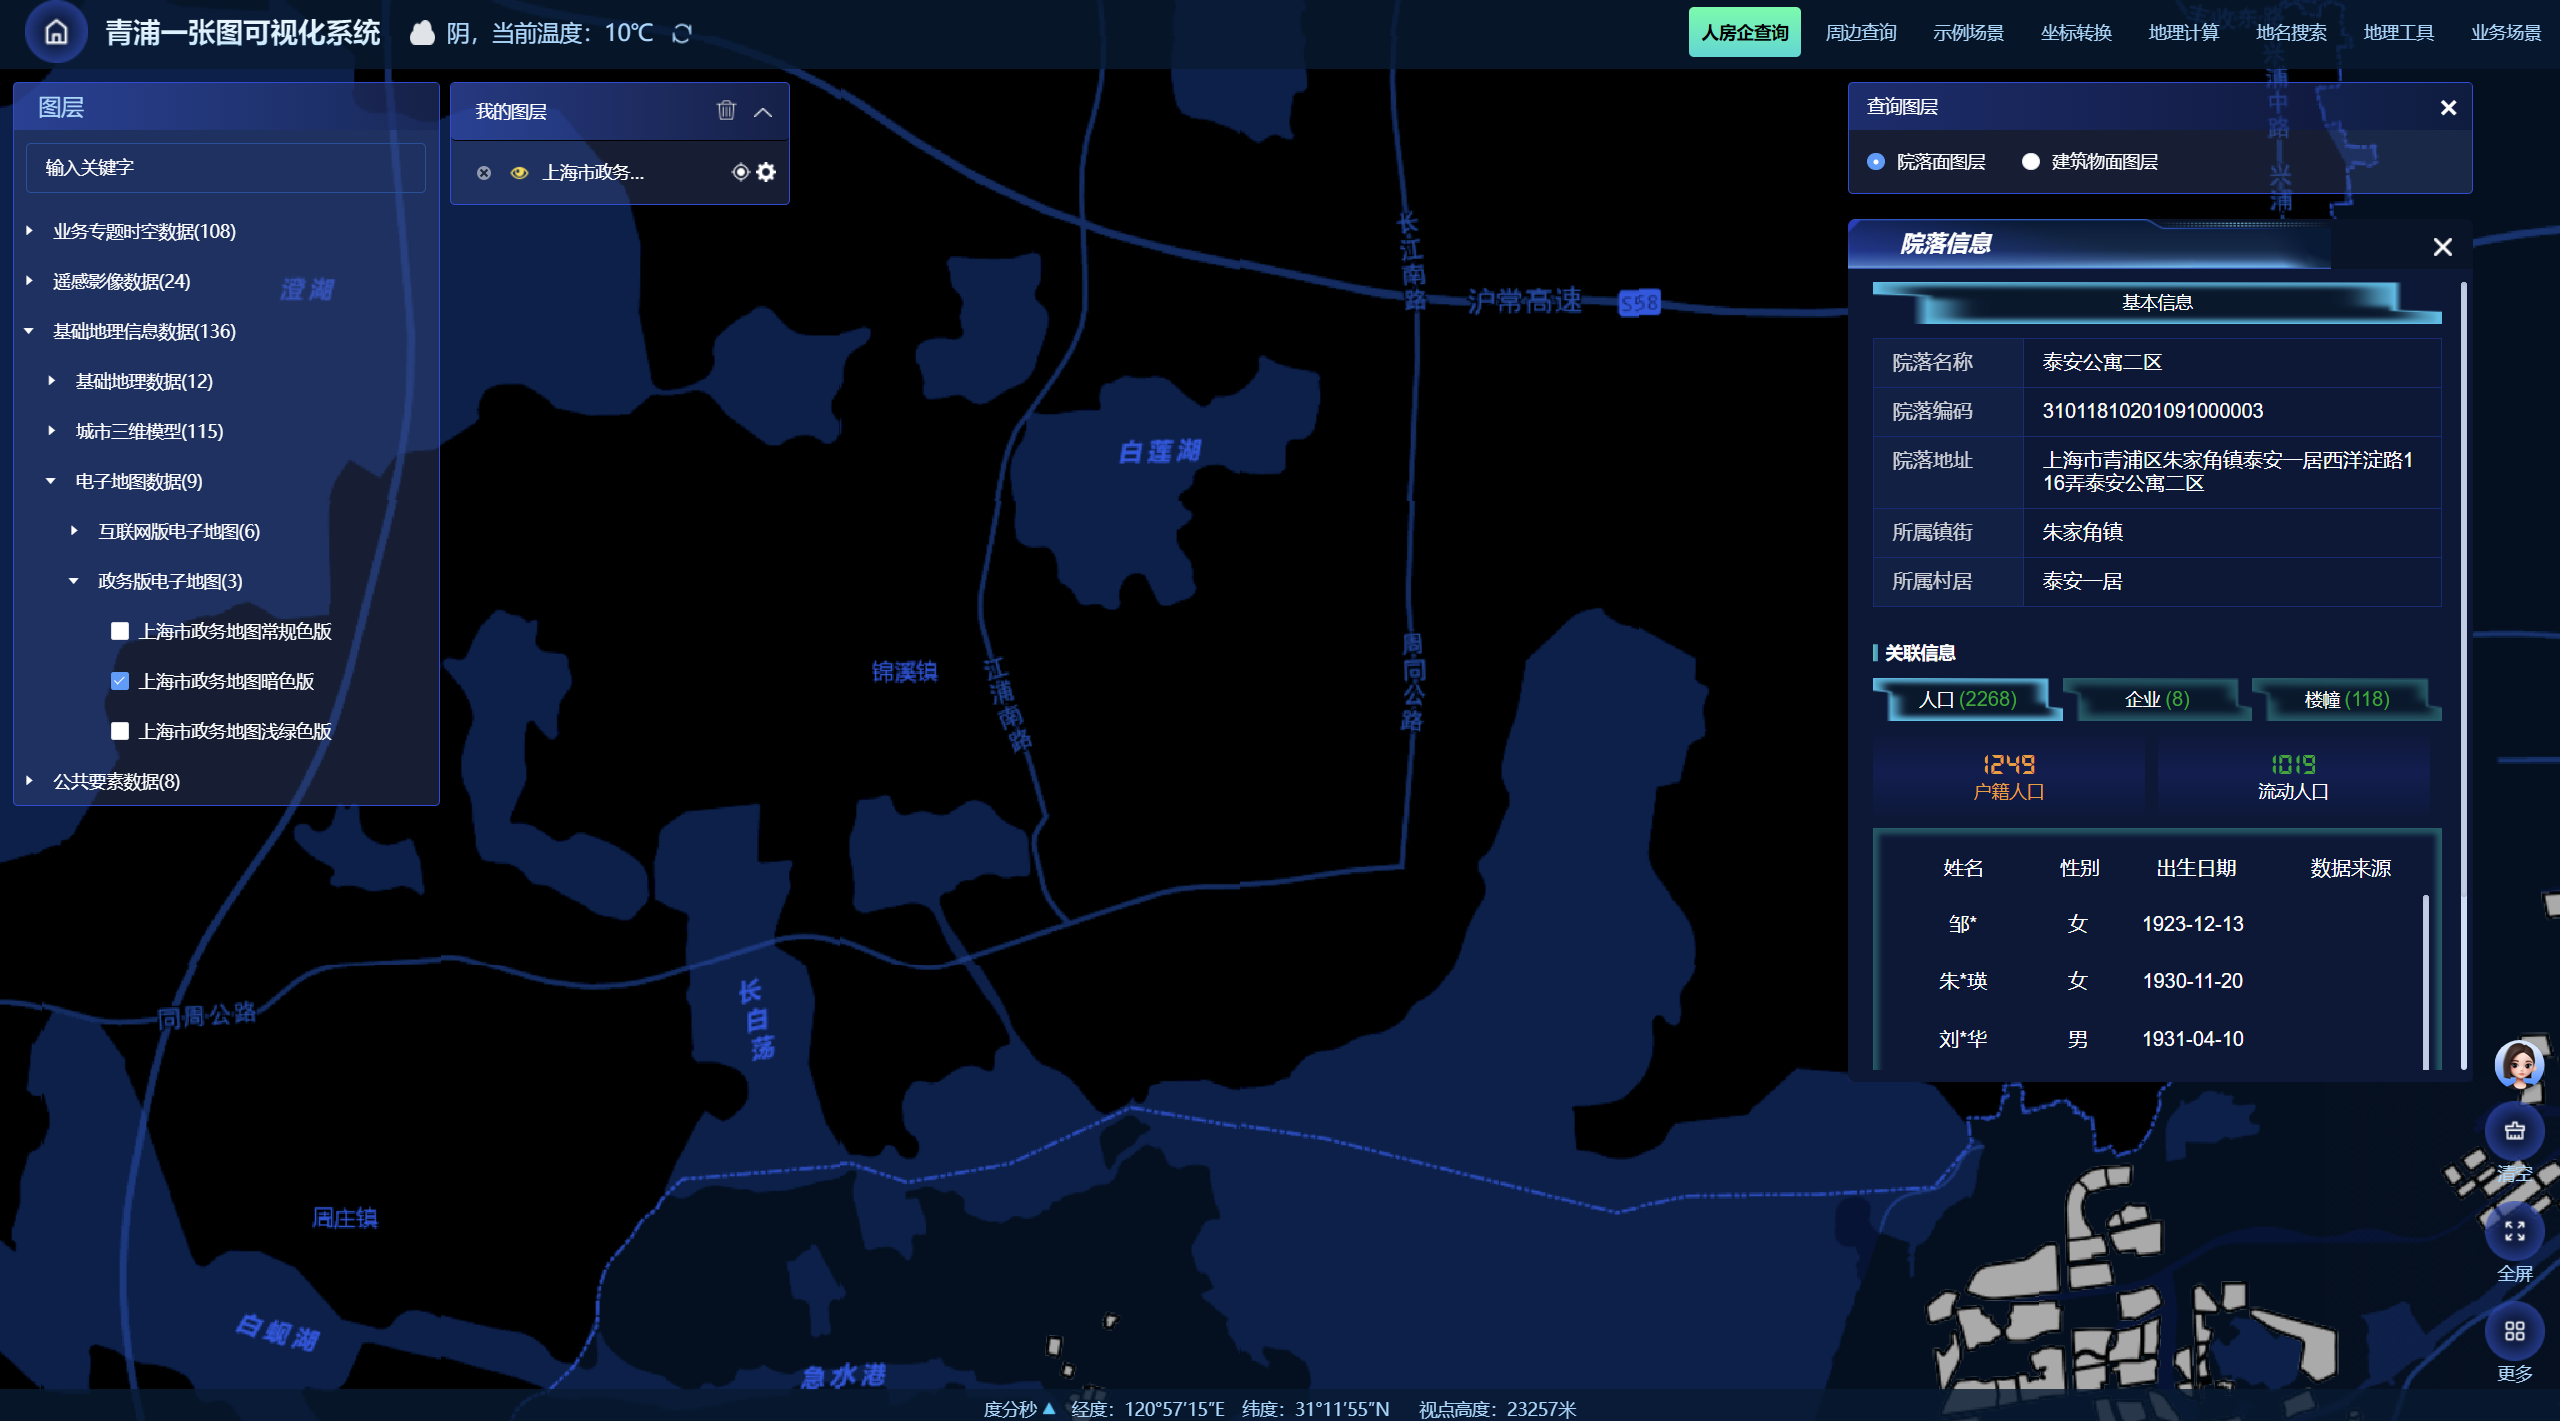Enable the 上海市政务地图常规色版 checkbox

coord(120,631)
